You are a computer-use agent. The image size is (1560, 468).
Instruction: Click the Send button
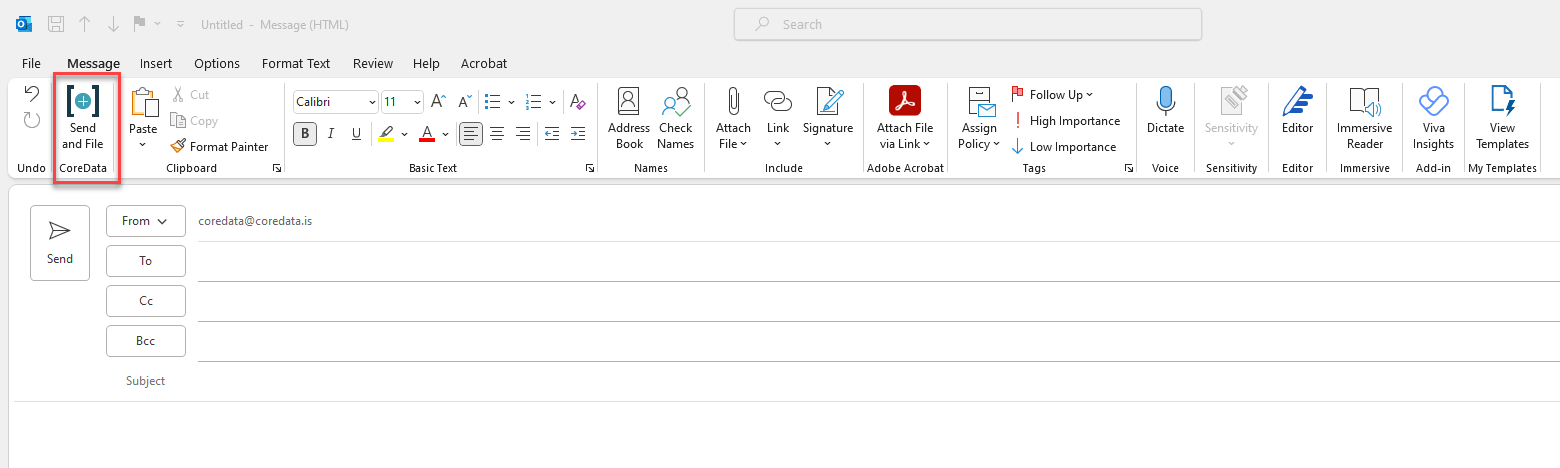click(x=60, y=242)
